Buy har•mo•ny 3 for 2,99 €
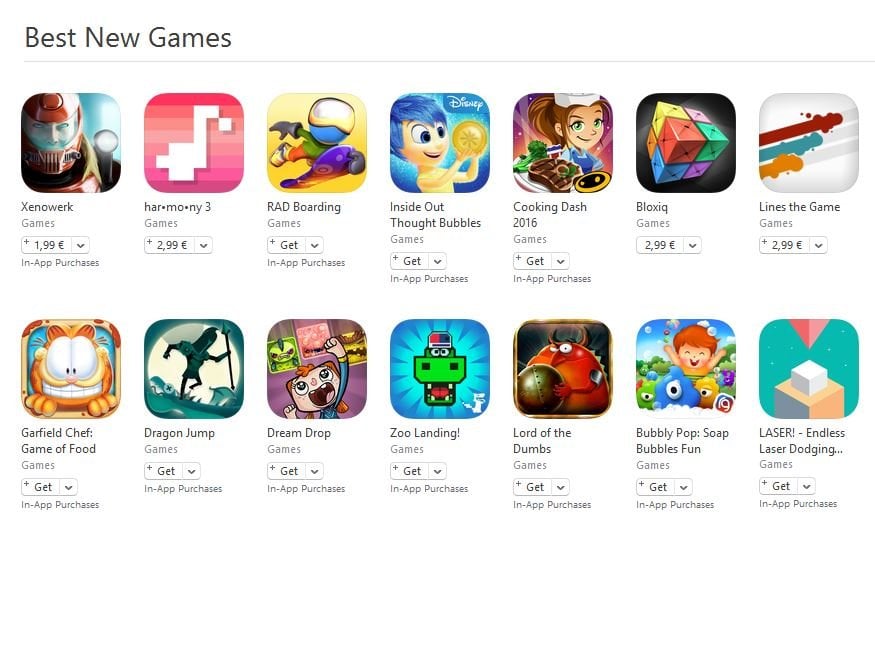 coord(170,245)
